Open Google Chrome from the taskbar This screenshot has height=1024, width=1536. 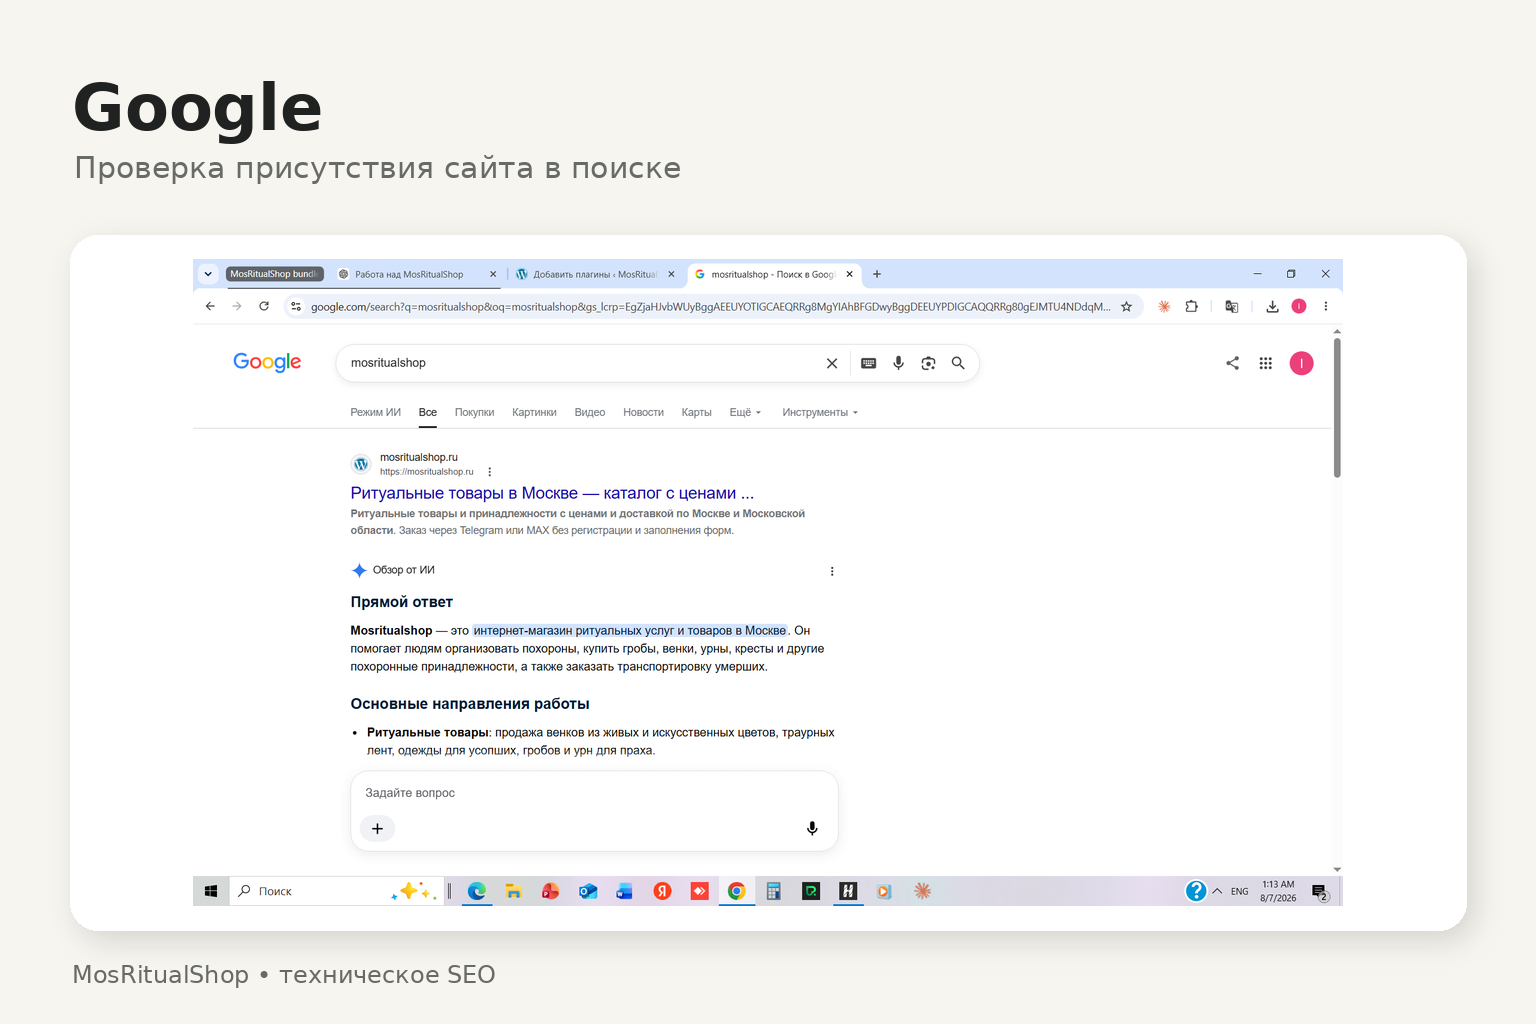tap(737, 891)
